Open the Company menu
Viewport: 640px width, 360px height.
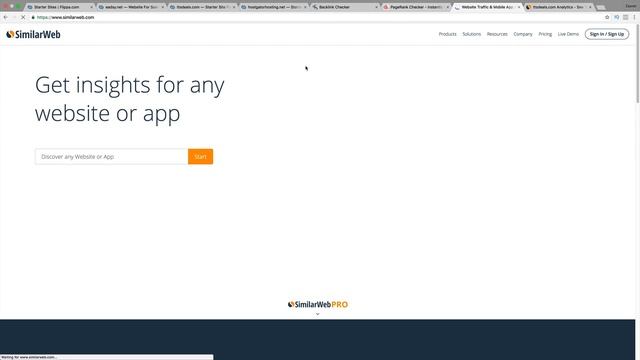(x=523, y=34)
